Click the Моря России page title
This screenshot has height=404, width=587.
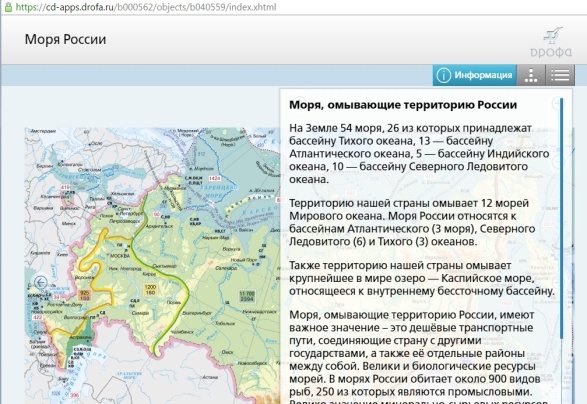pos(66,39)
